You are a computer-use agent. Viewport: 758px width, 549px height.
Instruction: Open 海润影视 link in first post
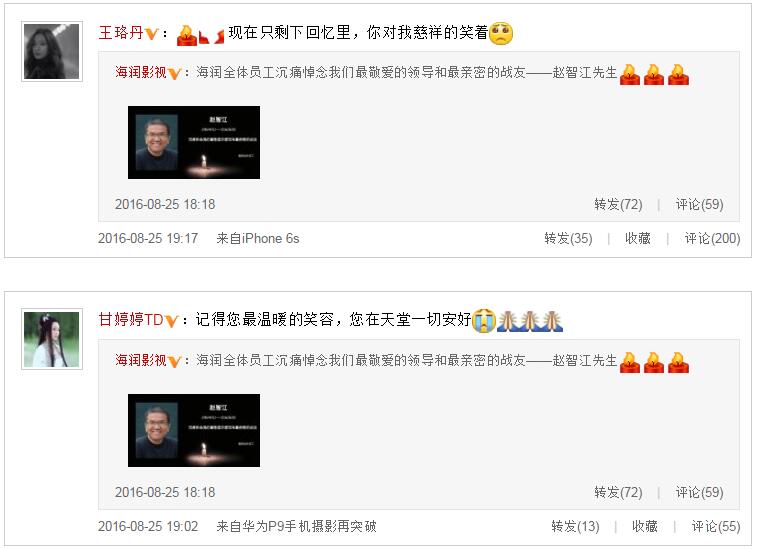(141, 72)
